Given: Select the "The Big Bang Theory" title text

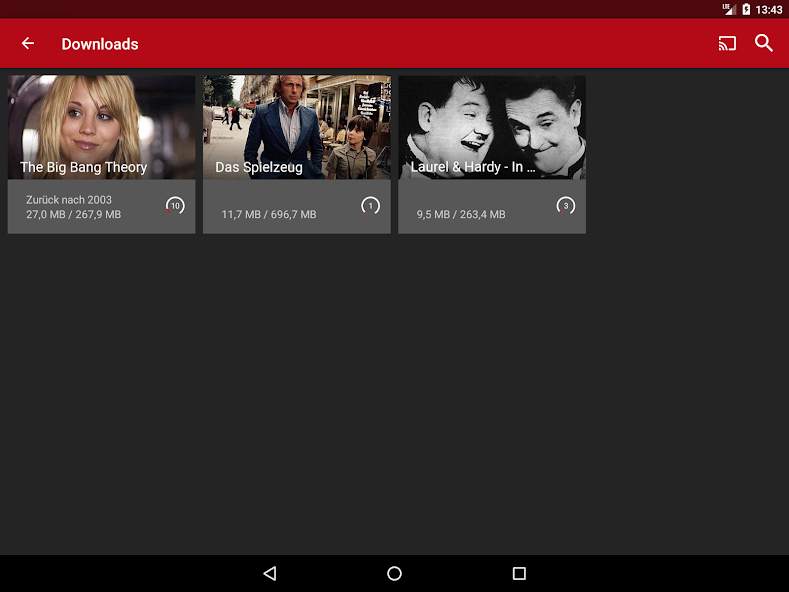Looking at the screenshot, I should tap(84, 167).
